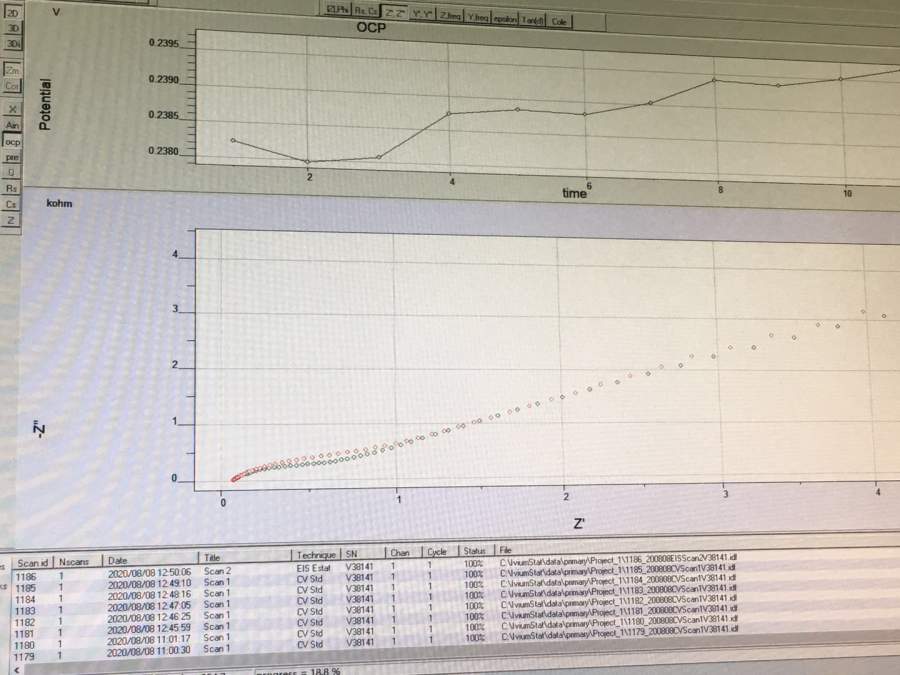Open the Rs, Cs plot tab
This screenshot has height=675, width=900.
pos(366,12)
